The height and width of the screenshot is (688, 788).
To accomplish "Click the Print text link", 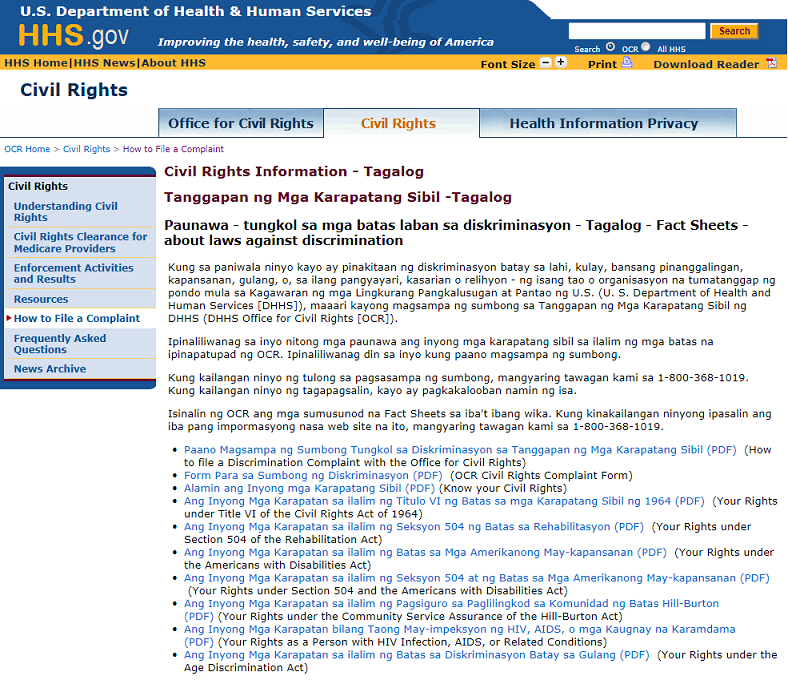I will (x=602, y=64).
